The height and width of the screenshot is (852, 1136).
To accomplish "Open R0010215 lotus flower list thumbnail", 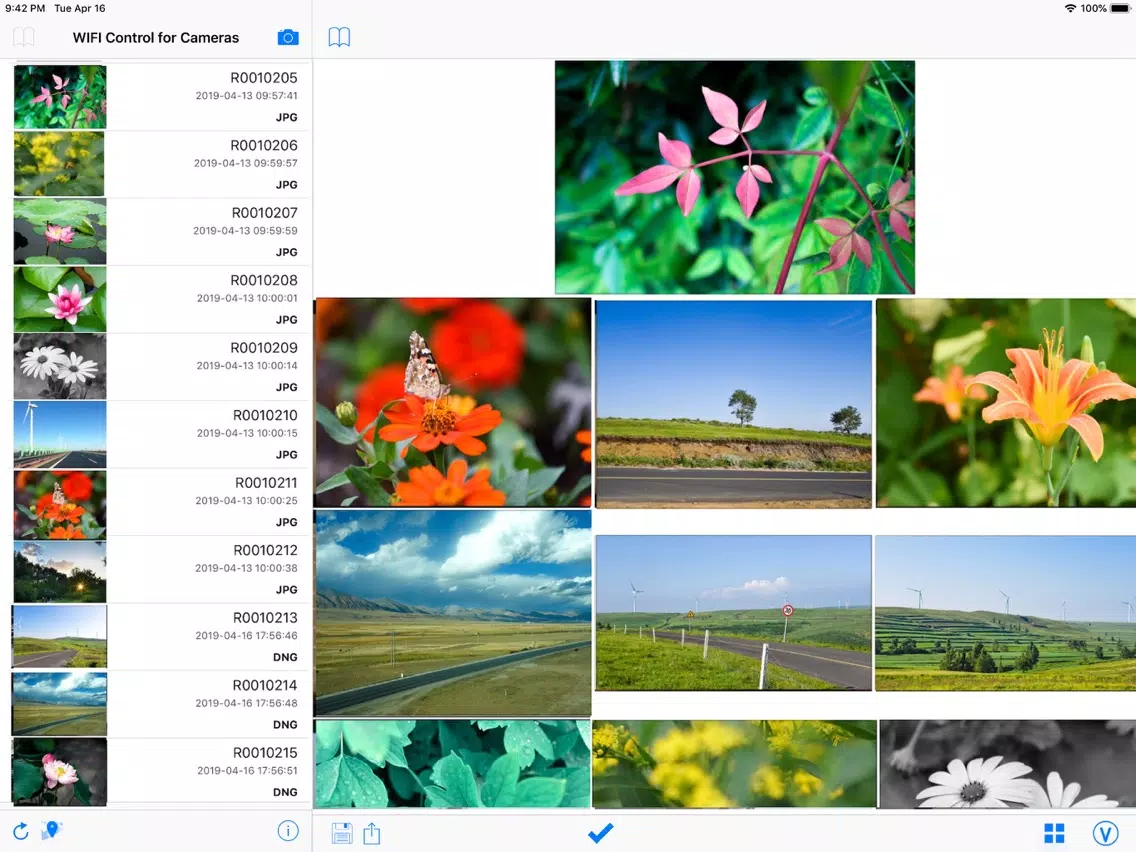I will coord(59,772).
